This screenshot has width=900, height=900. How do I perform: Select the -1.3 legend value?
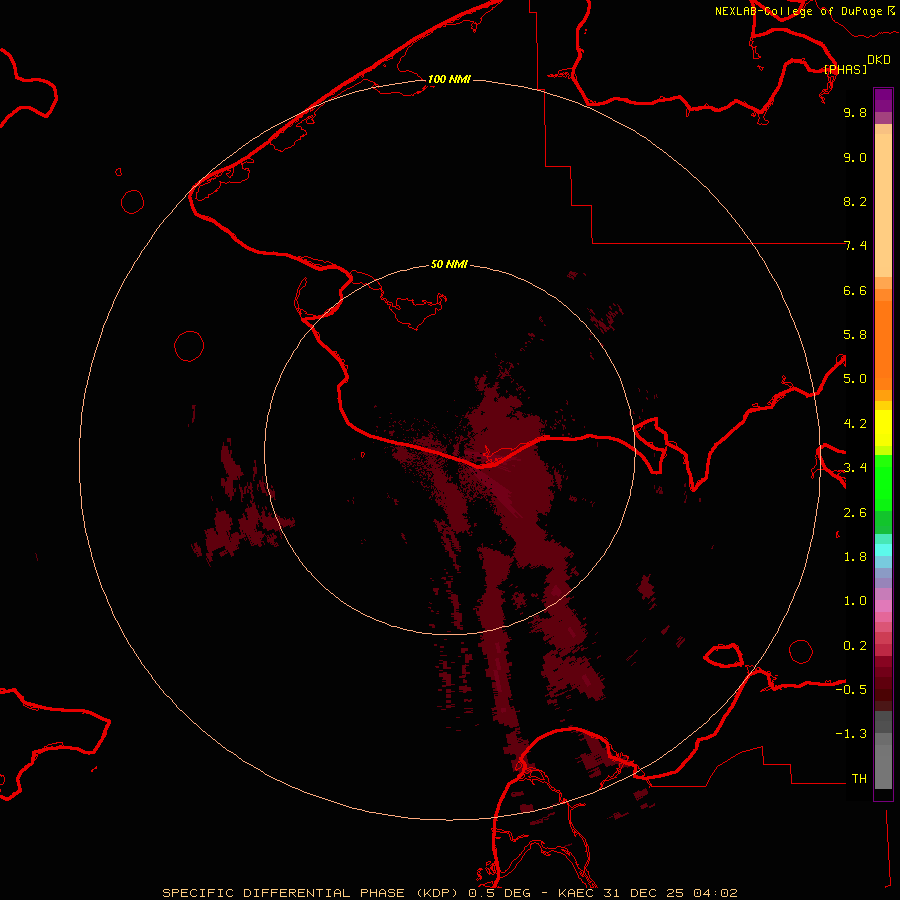851,734
